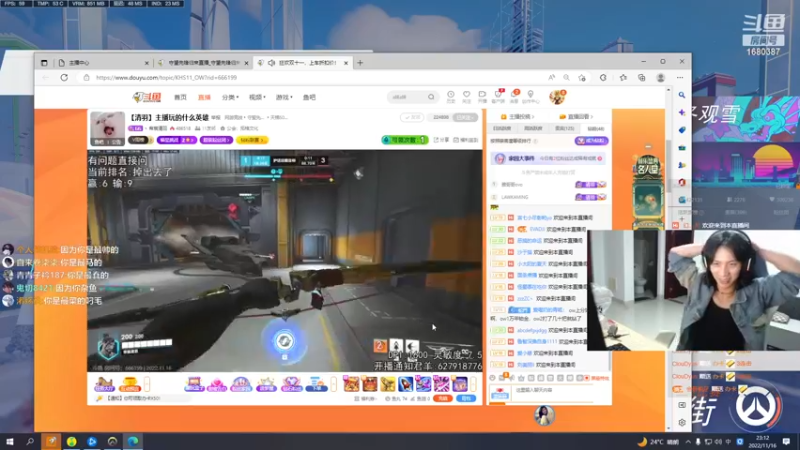Open Douyu user avatar in header
Image resolution: width=800 pixels, height=450 pixels.
557,97
